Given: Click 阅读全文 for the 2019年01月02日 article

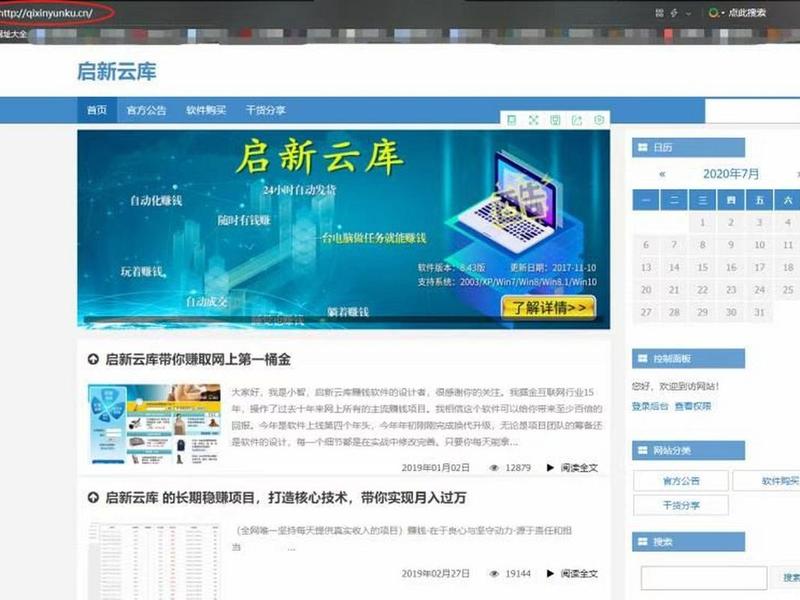Looking at the screenshot, I should click(x=579, y=467).
